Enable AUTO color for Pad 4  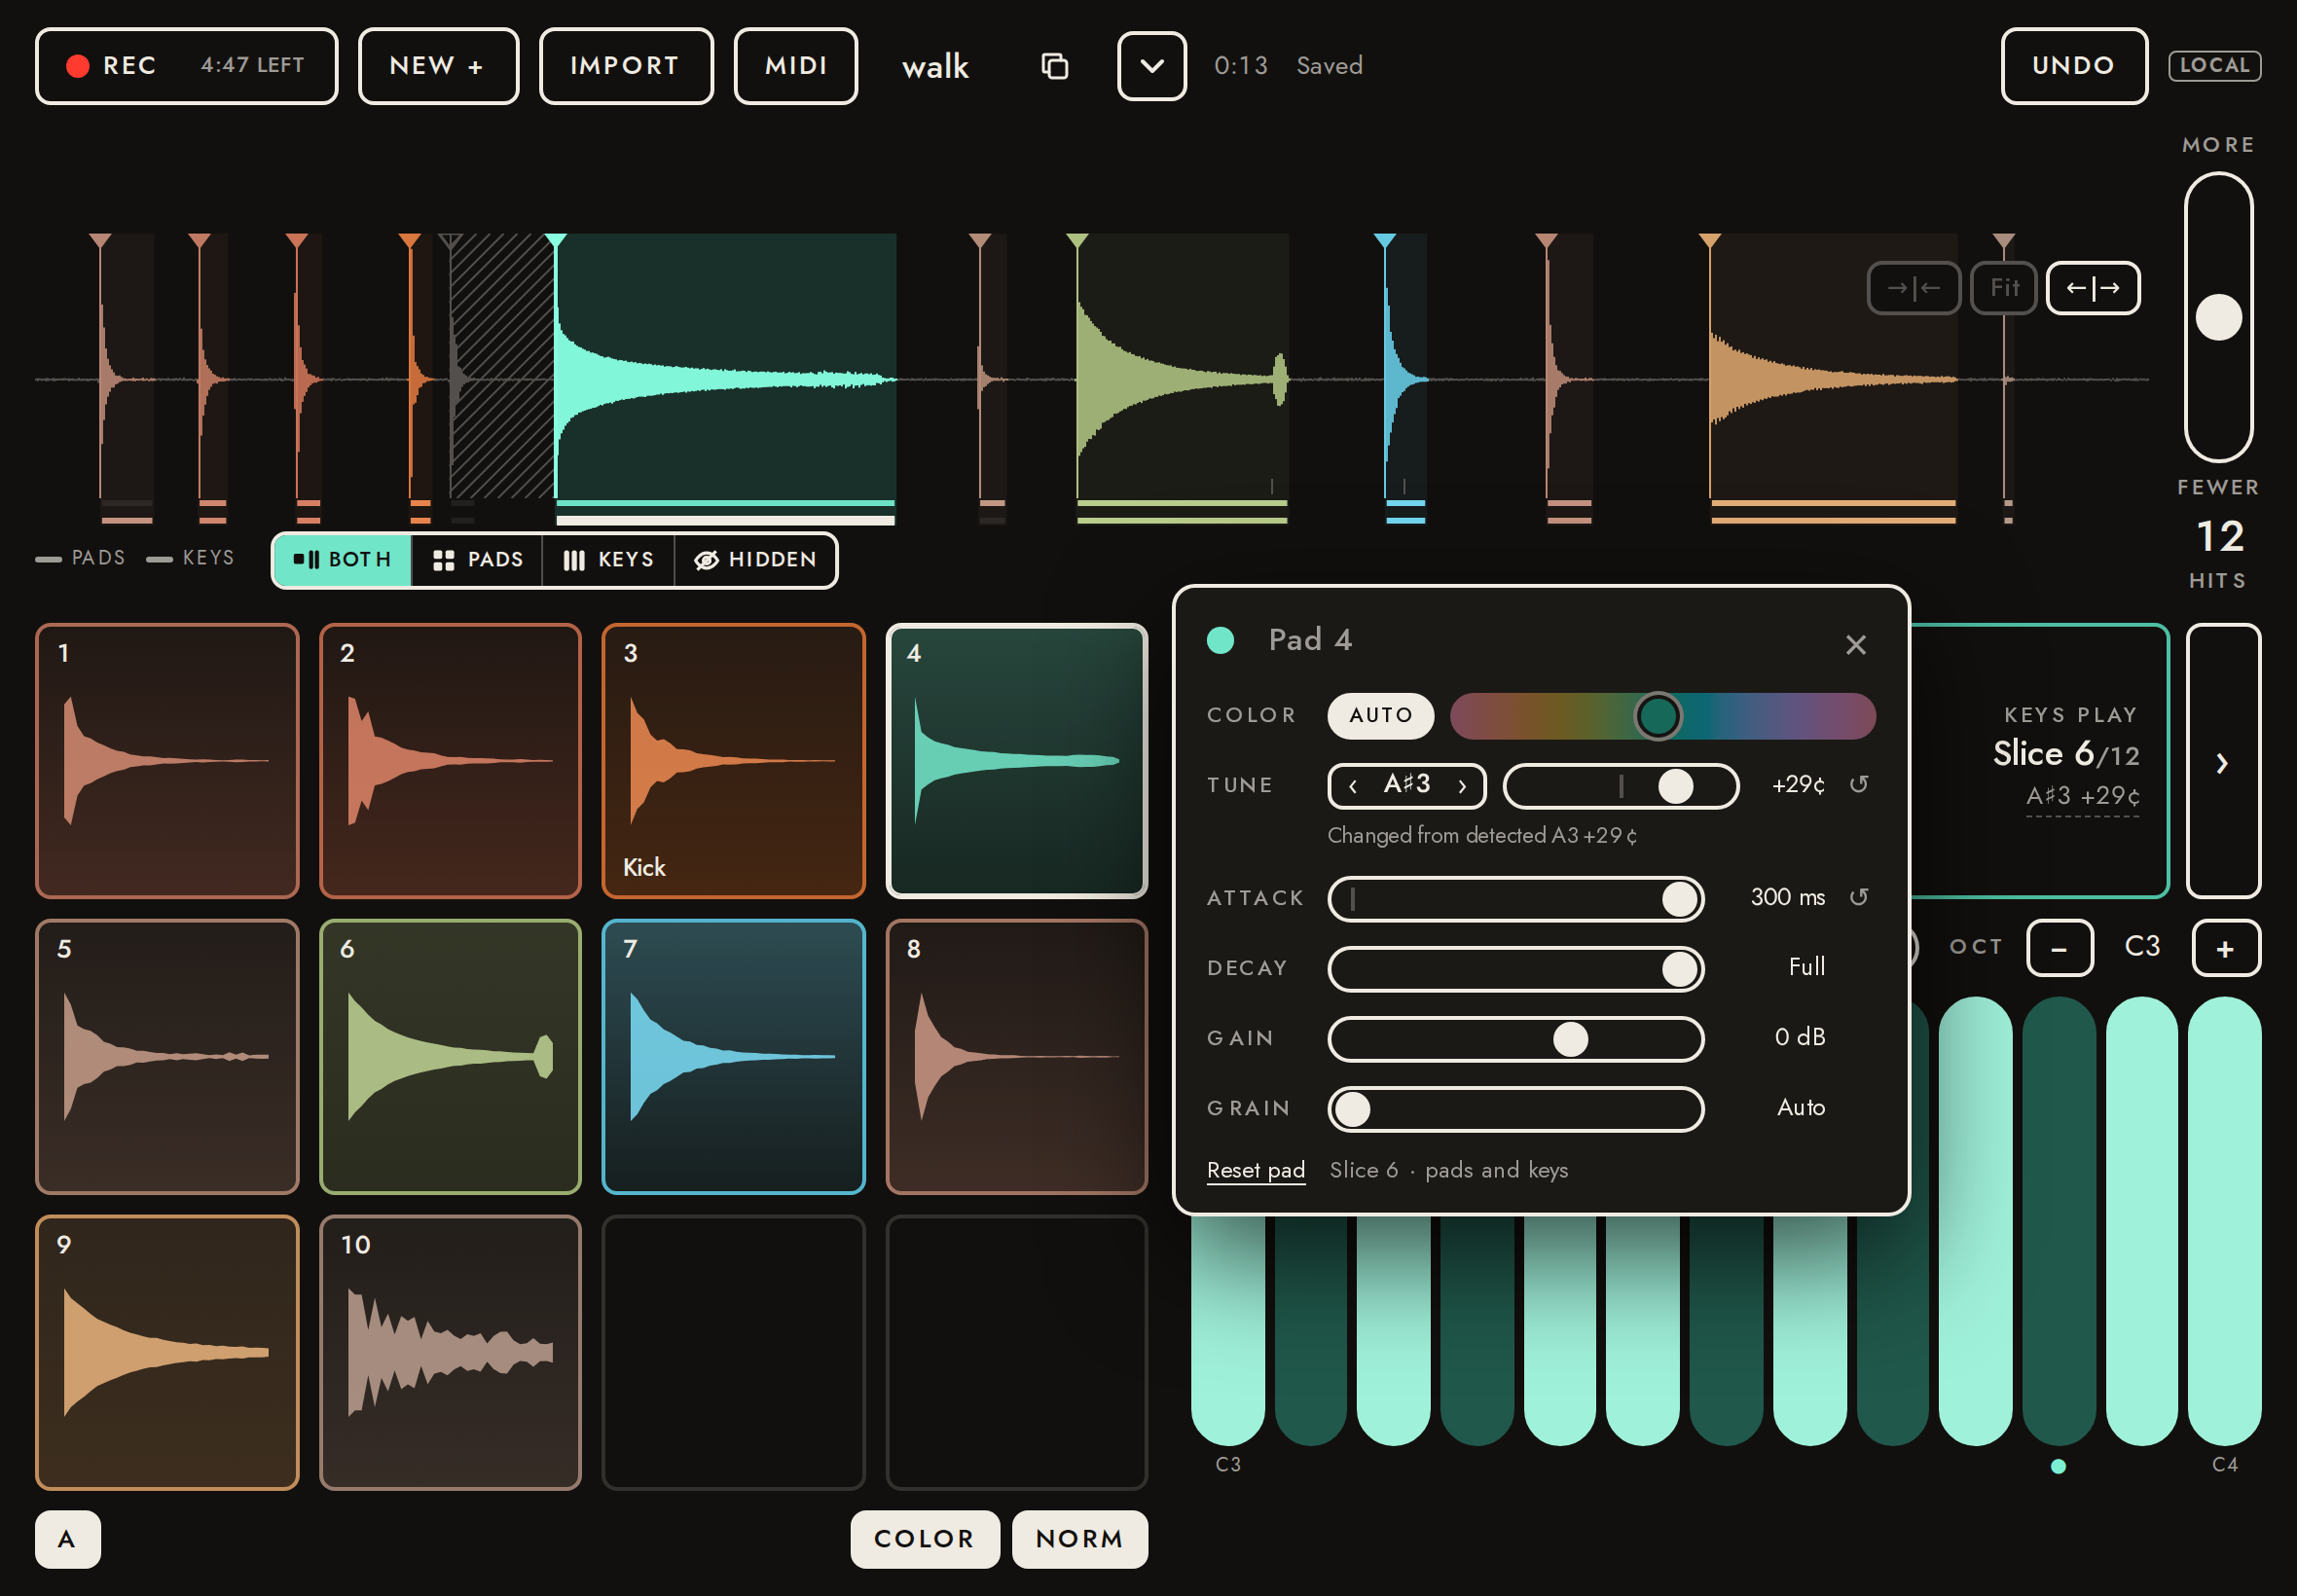[x=1380, y=716]
